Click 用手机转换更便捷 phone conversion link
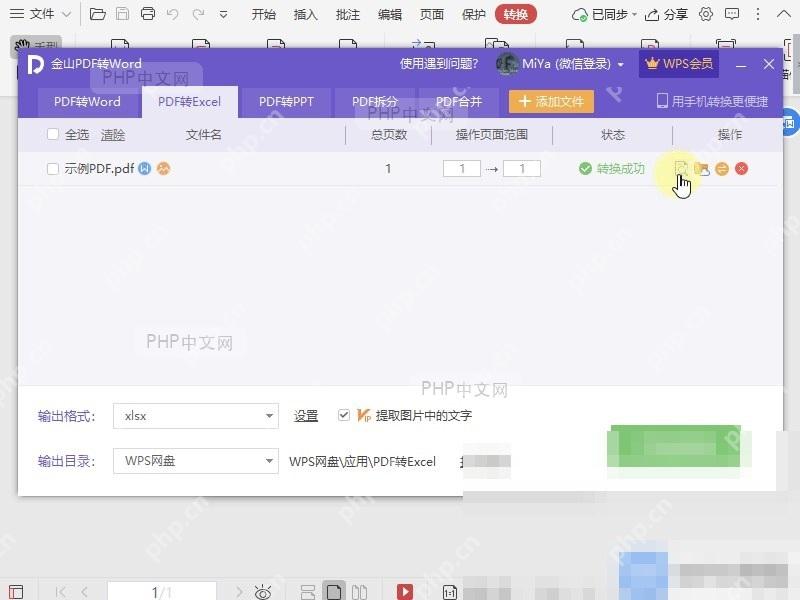 (712, 101)
